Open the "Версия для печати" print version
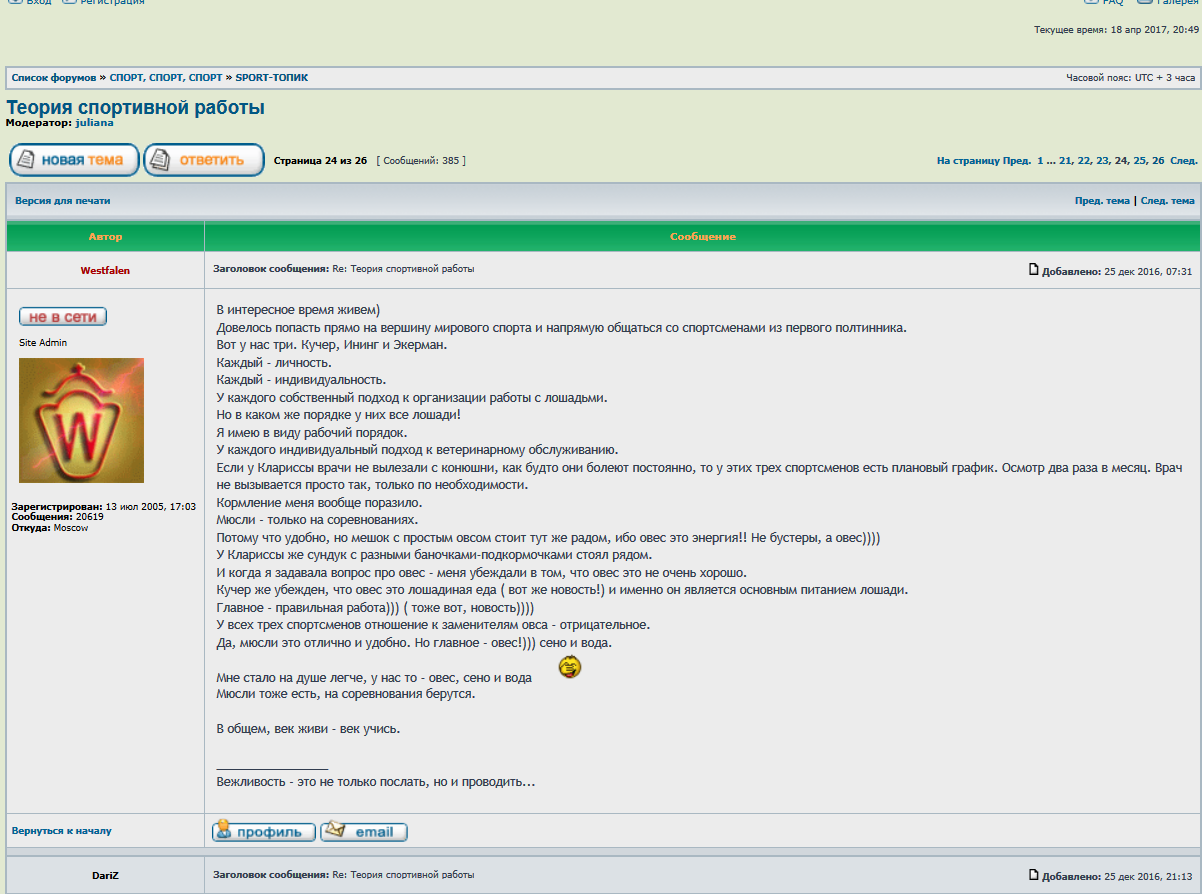The width and height of the screenshot is (1202, 894). pos(62,201)
